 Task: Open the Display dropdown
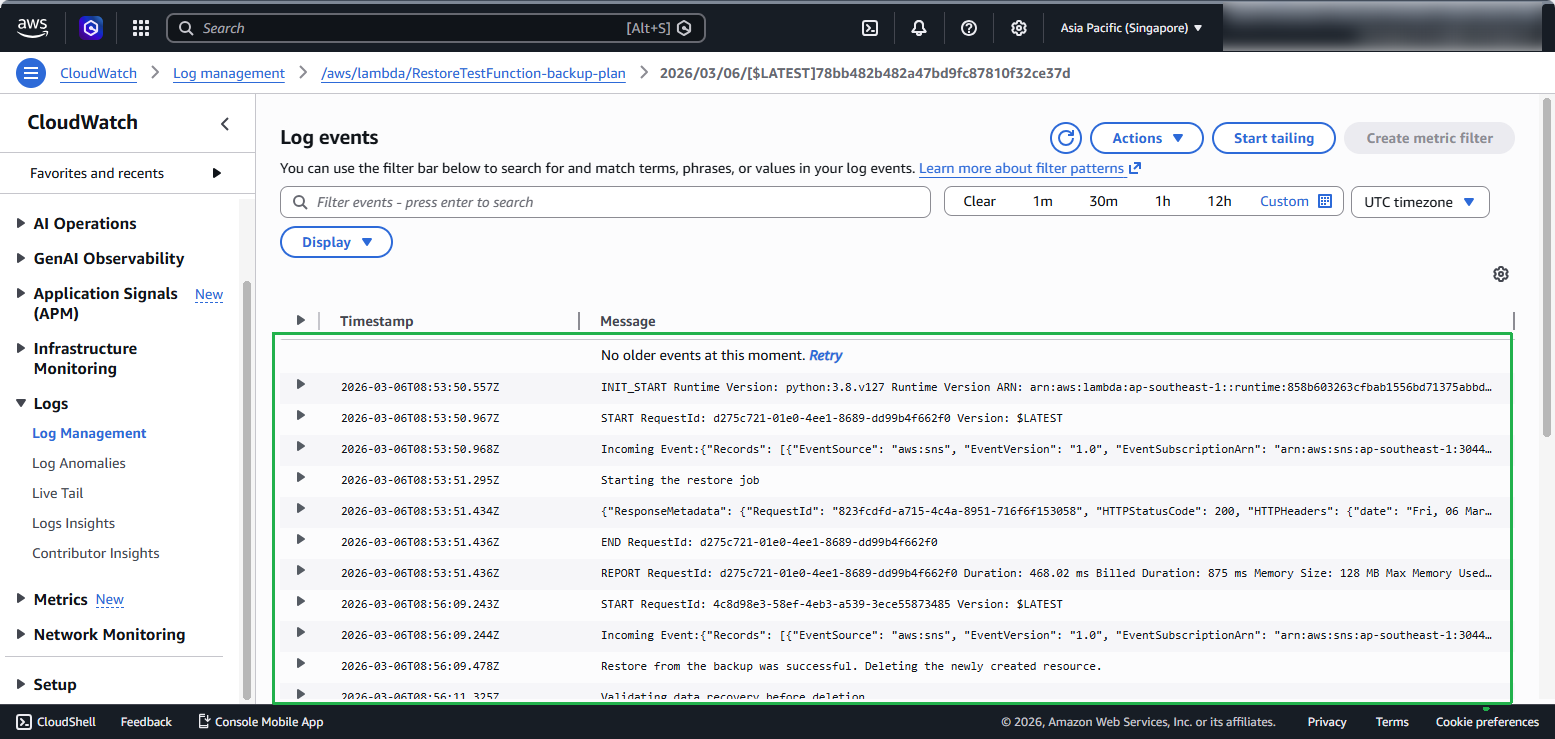336,242
